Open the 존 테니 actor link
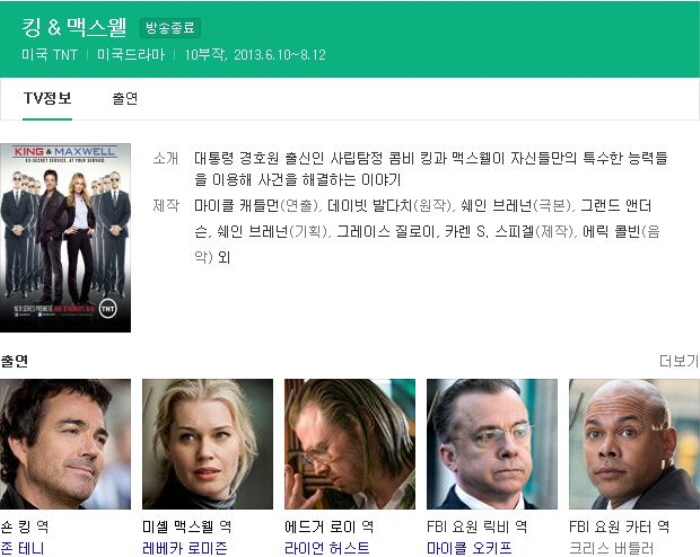 22,548
